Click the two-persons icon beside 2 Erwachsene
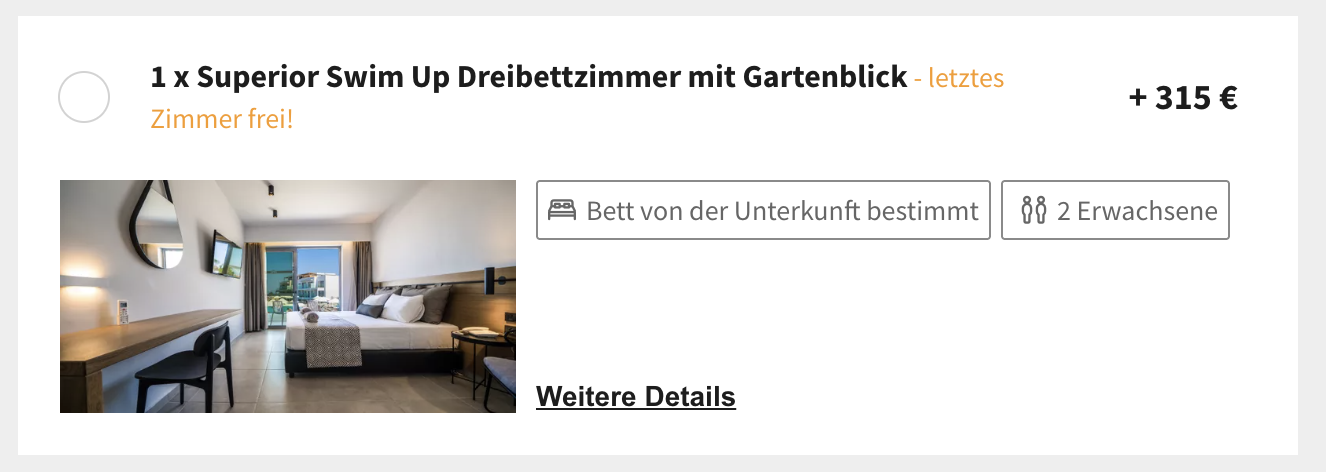Screen dimensions: 1326x472 pos(1033,211)
